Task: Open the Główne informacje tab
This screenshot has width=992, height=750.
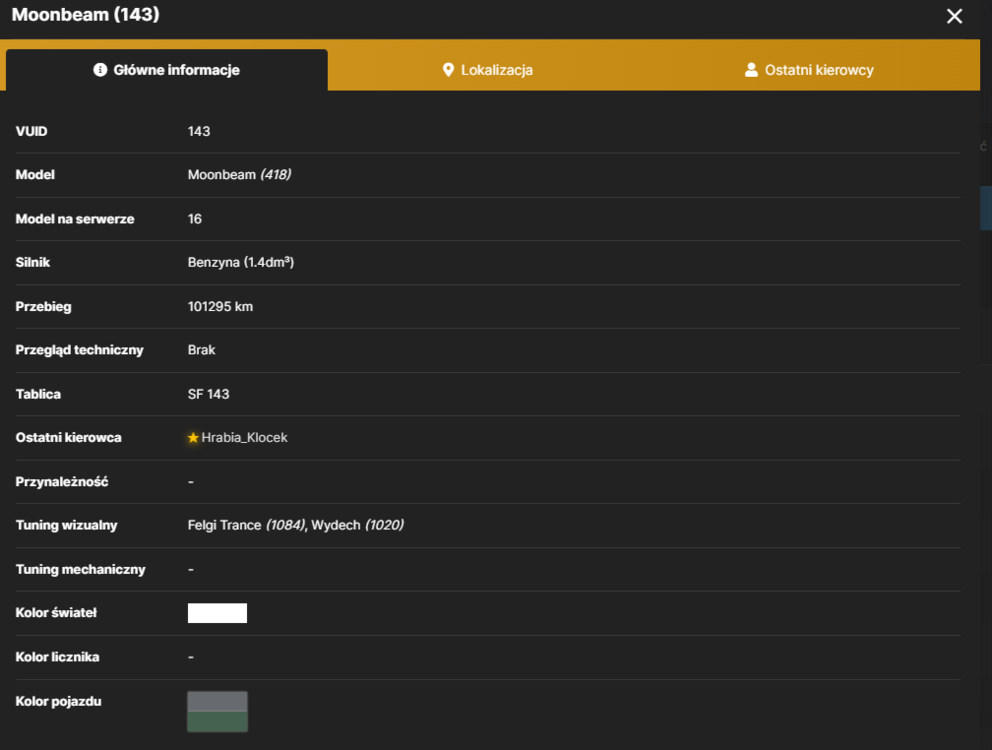Action: pos(167,70)
